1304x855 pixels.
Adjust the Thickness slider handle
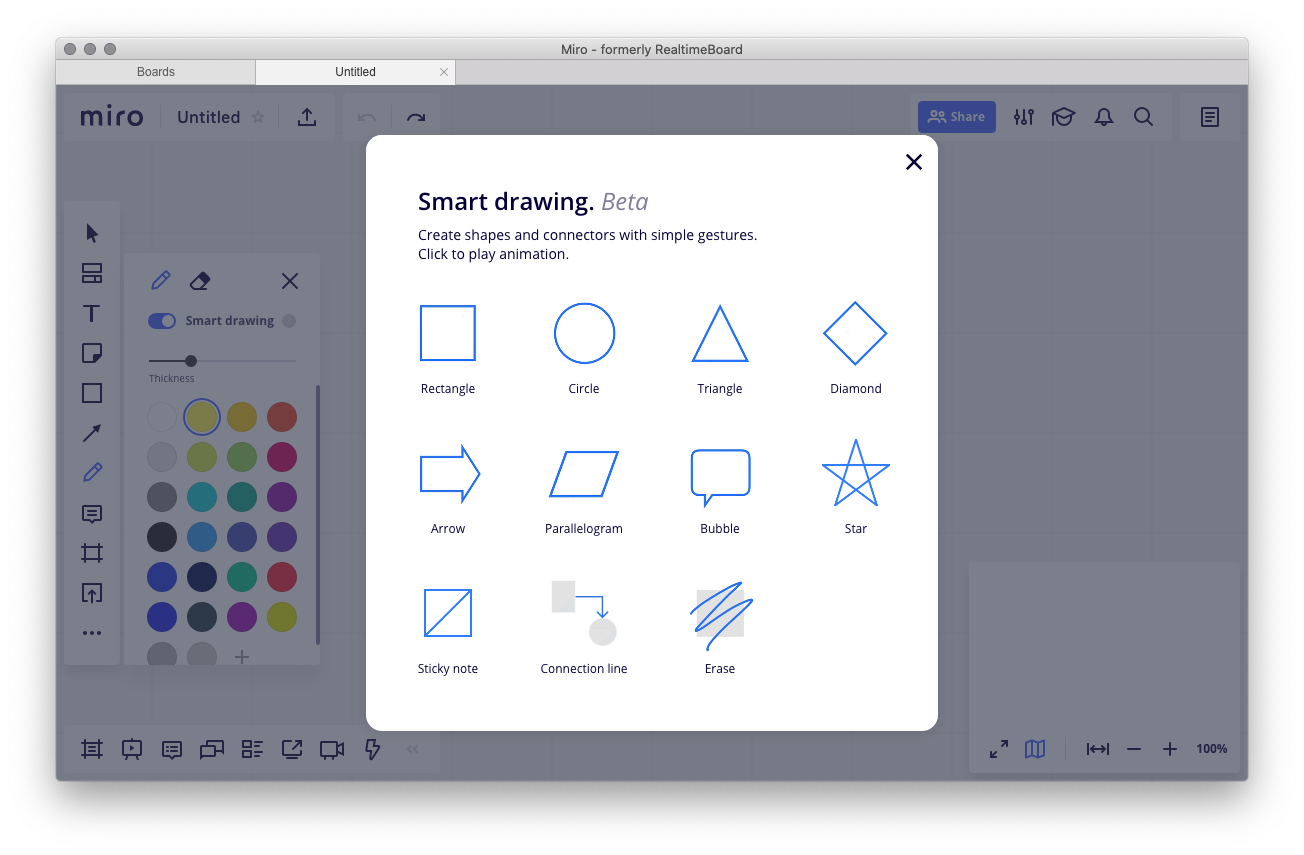point(191,361)
